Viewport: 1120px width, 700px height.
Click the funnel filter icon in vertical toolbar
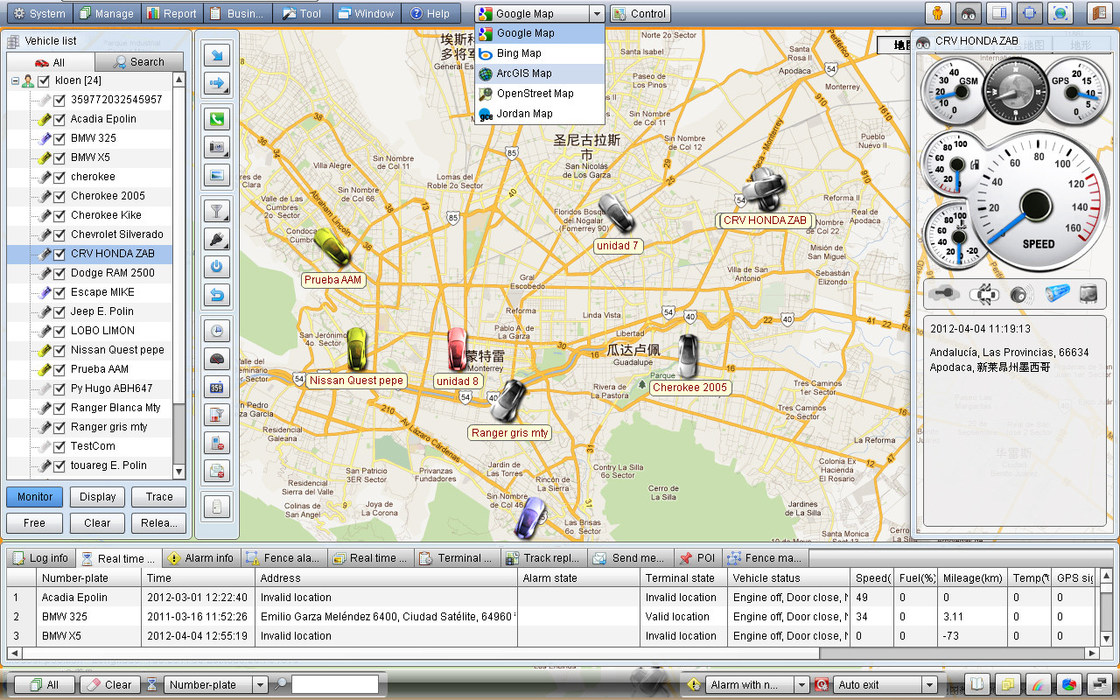click(x=217, y=210)
